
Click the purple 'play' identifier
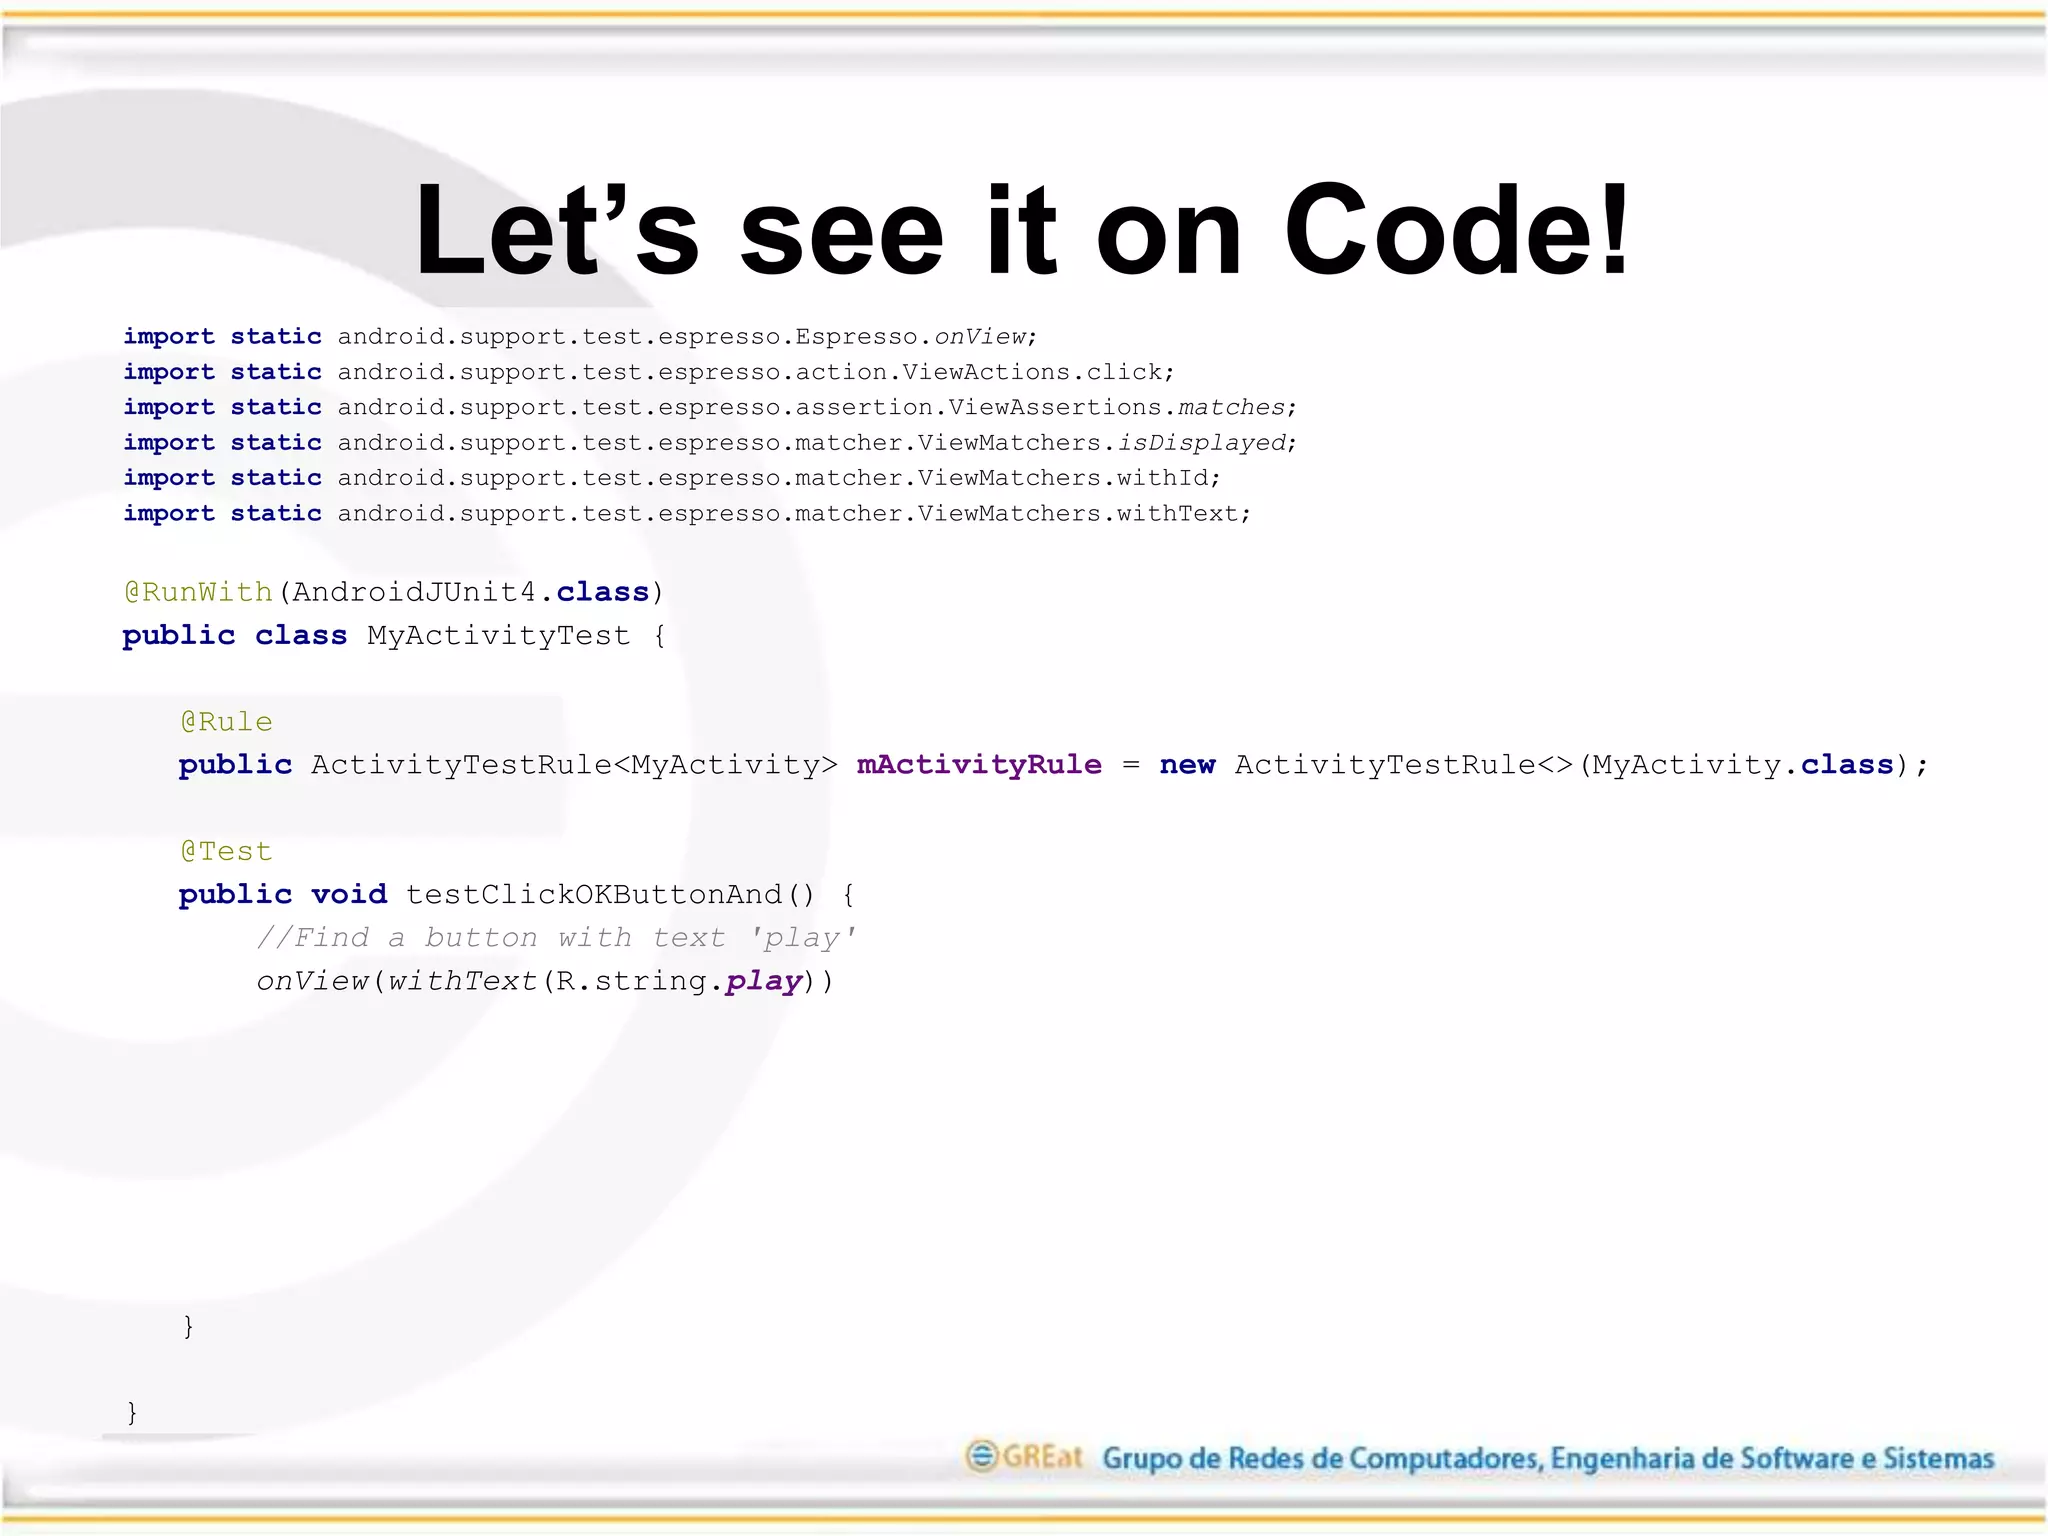coord(764,981)
